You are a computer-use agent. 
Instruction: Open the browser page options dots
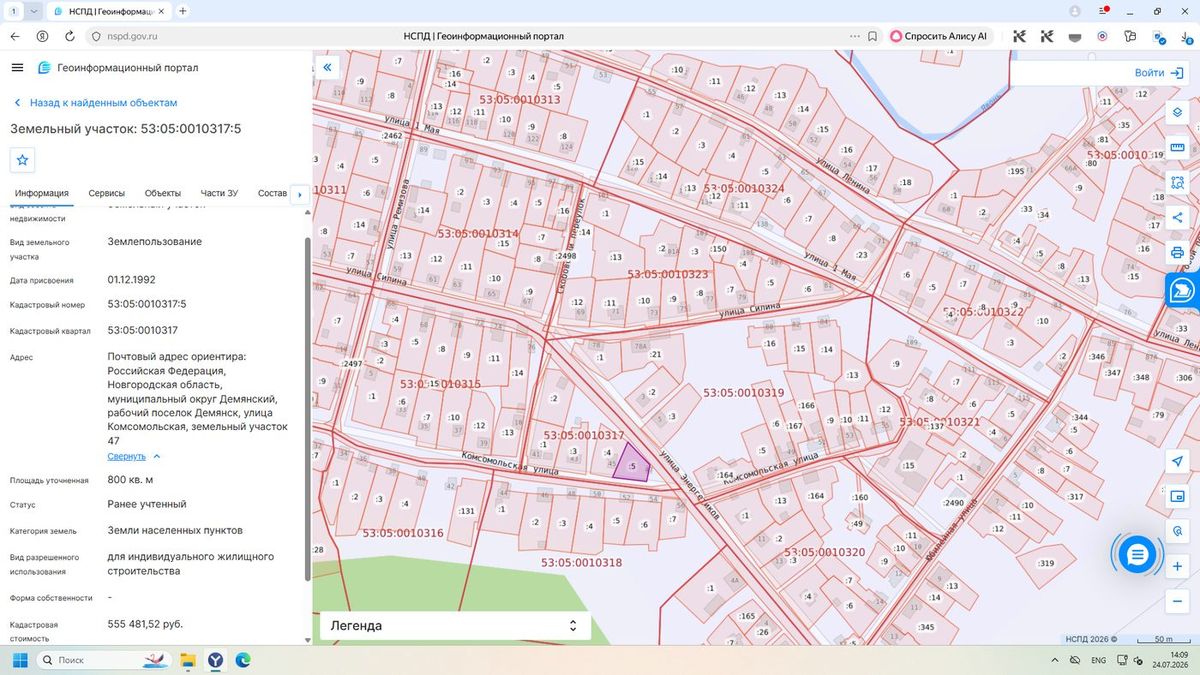pyautogui.click(x=854, y=36)
